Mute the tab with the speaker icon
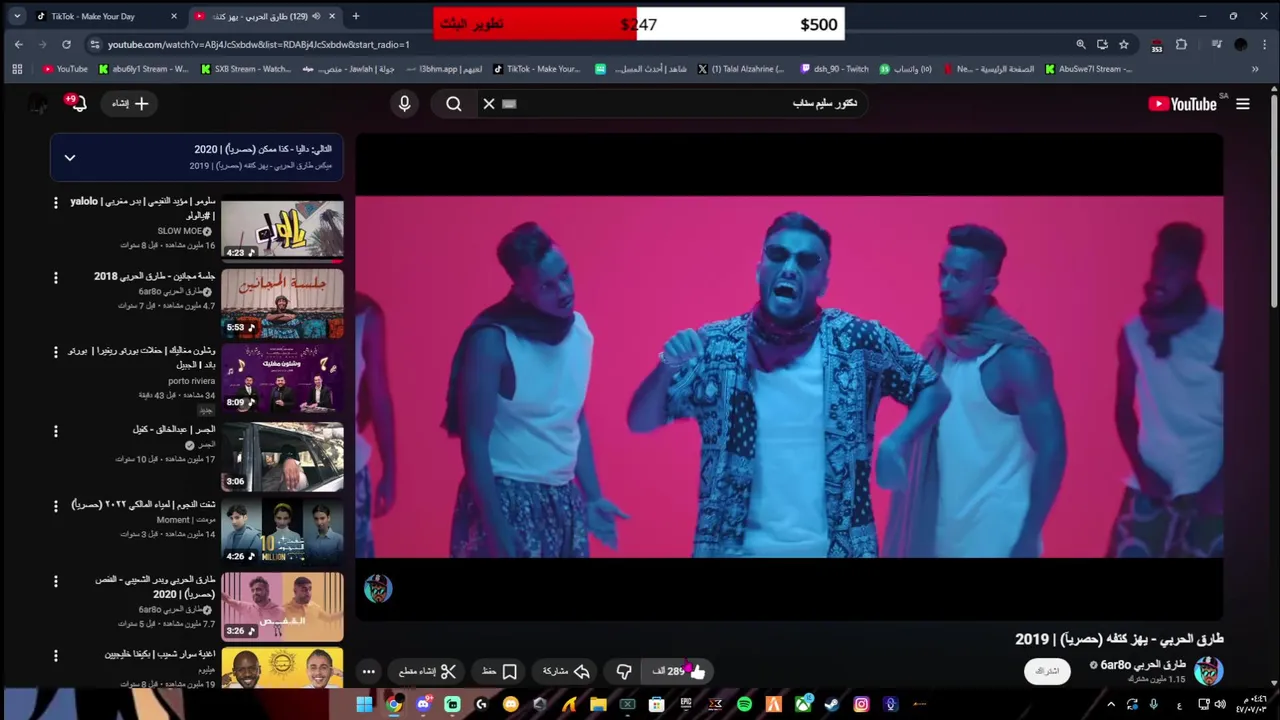This screenshot has width=1280, height=720. (316, 16)
